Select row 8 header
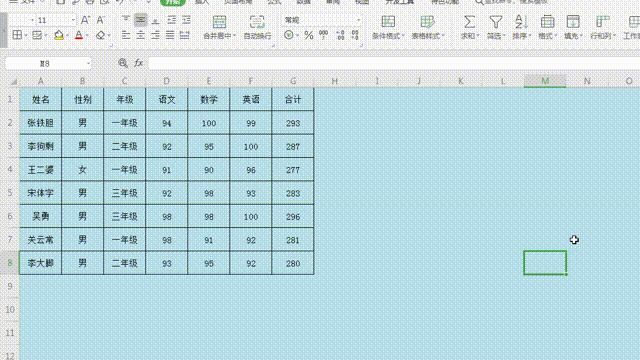 tap(10, 263)
